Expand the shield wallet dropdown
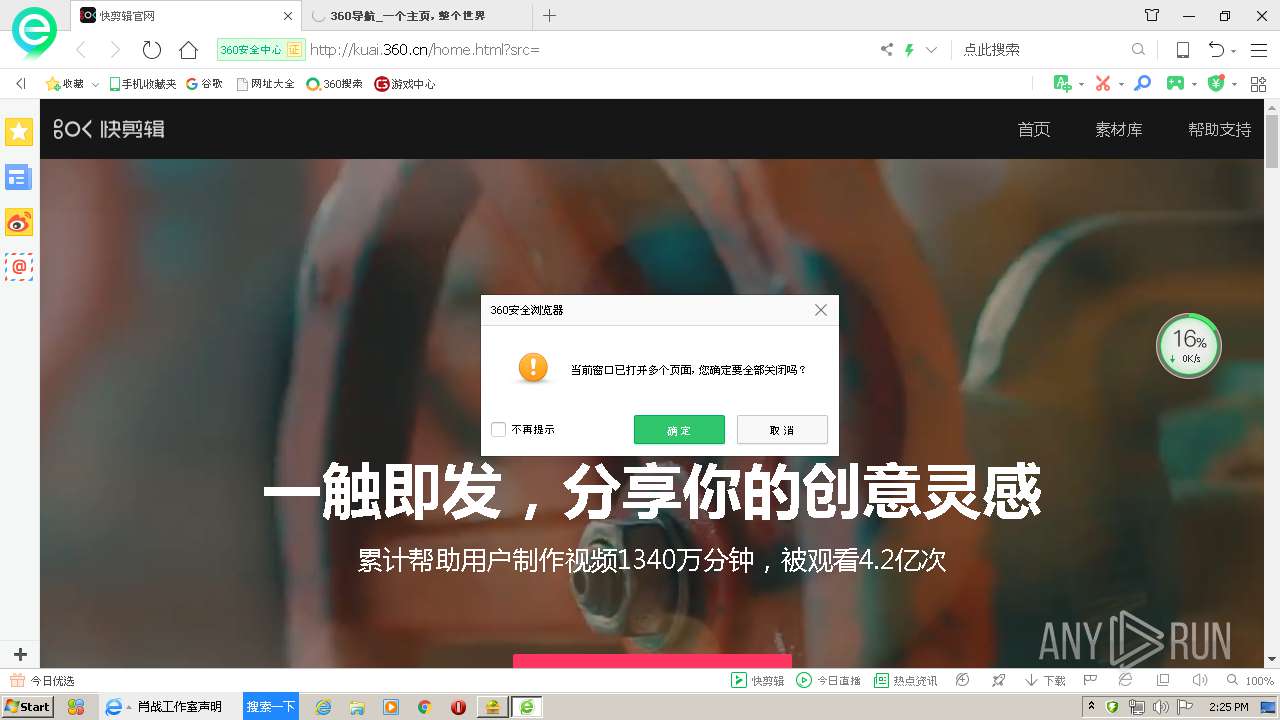This screenshot has height=720, width=1280. pos(1235,84)
